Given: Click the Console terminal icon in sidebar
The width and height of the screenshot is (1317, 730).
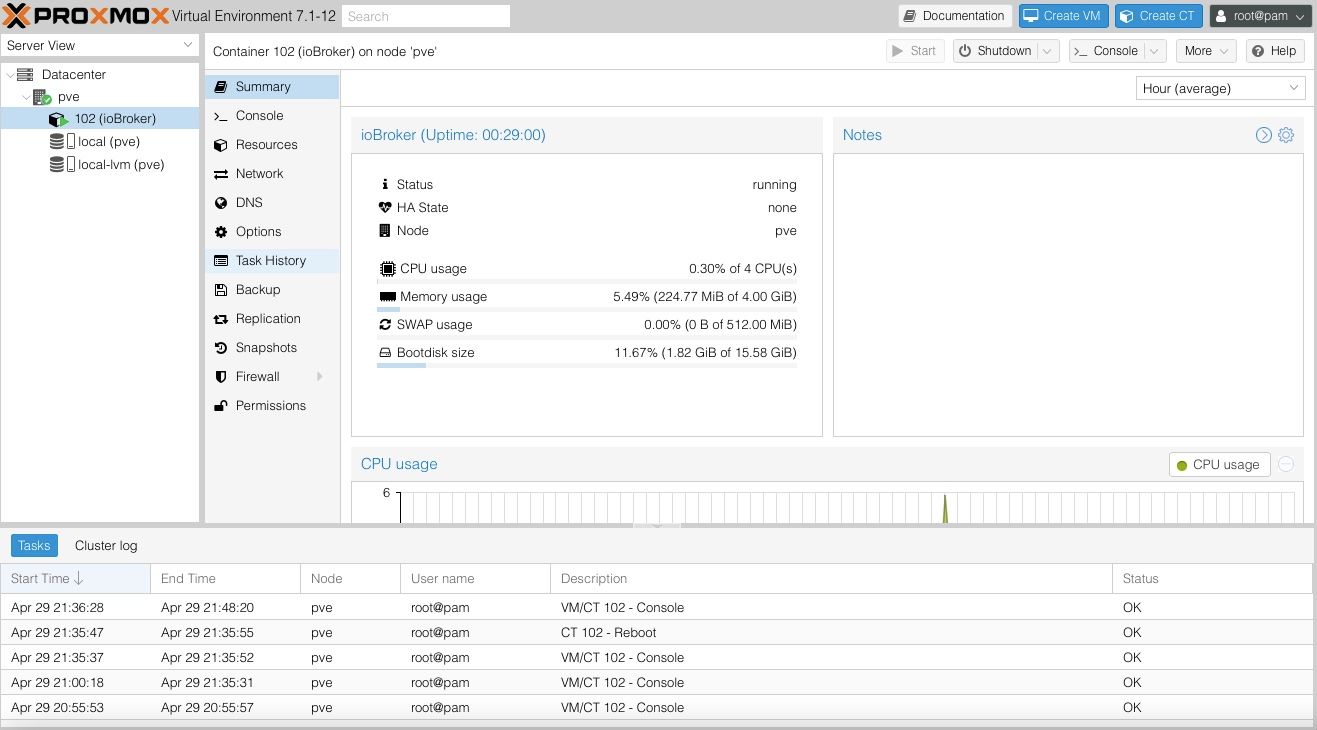Looking at the screenshot, I should point(221,116).
